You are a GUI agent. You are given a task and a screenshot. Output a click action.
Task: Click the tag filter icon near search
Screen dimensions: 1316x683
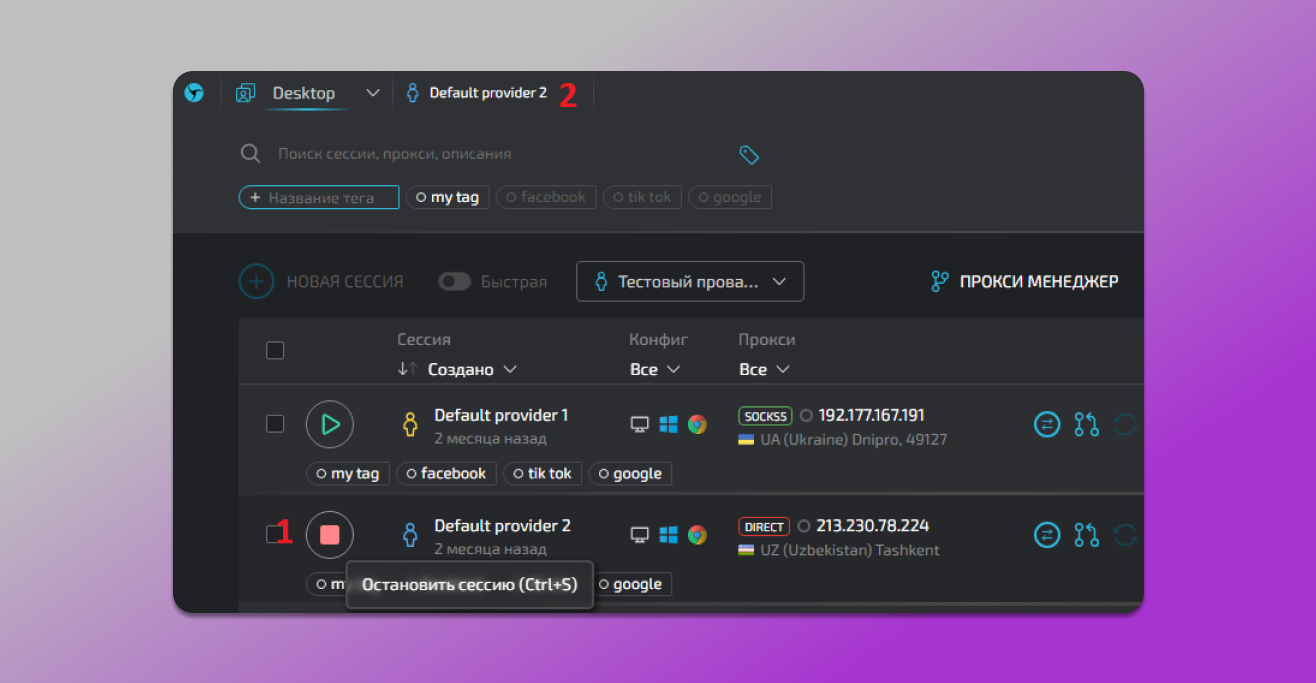click(x=749, y=154)
